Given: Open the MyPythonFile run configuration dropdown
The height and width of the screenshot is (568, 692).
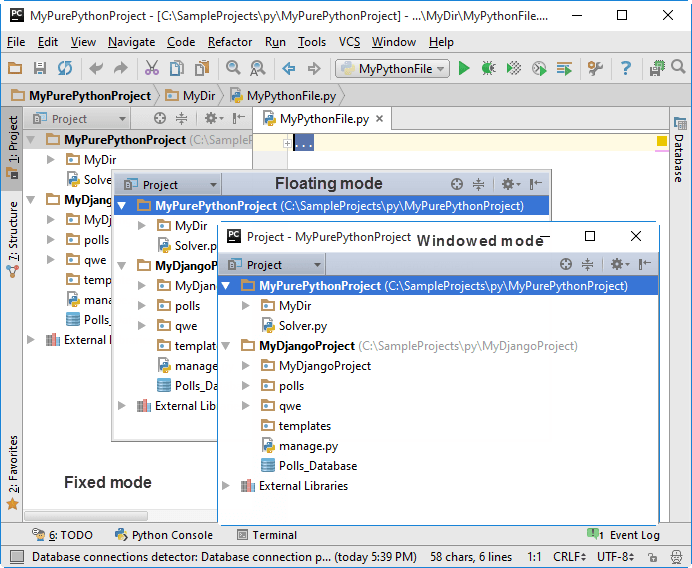Looking at the screenshot, I should [392, 69].
